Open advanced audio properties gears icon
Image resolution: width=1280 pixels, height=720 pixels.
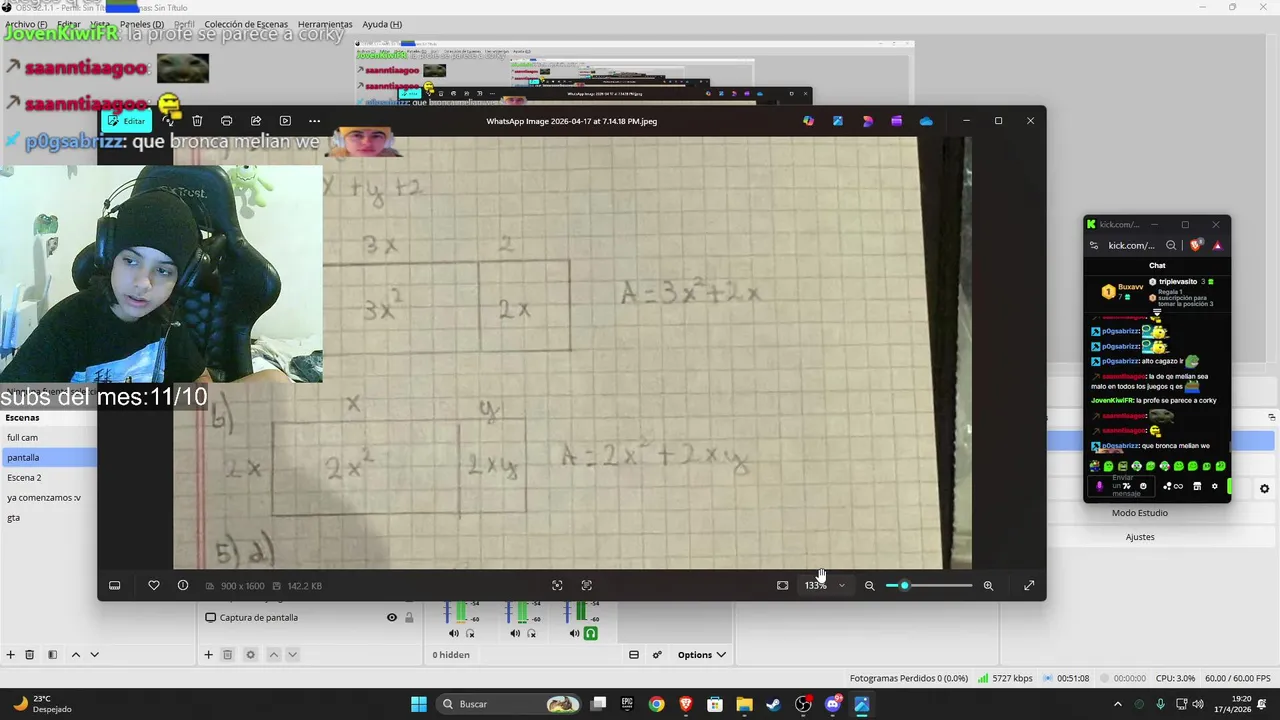pos(657,655)
